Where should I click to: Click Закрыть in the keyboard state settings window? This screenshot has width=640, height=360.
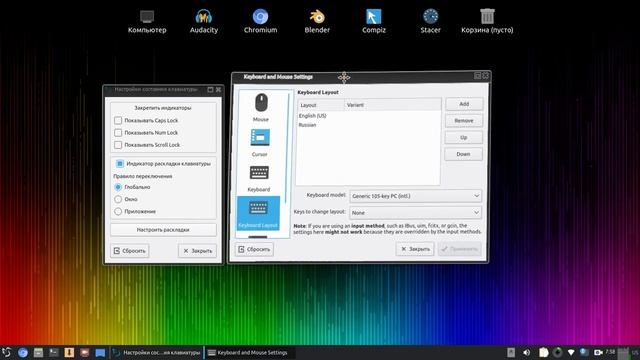198,251
